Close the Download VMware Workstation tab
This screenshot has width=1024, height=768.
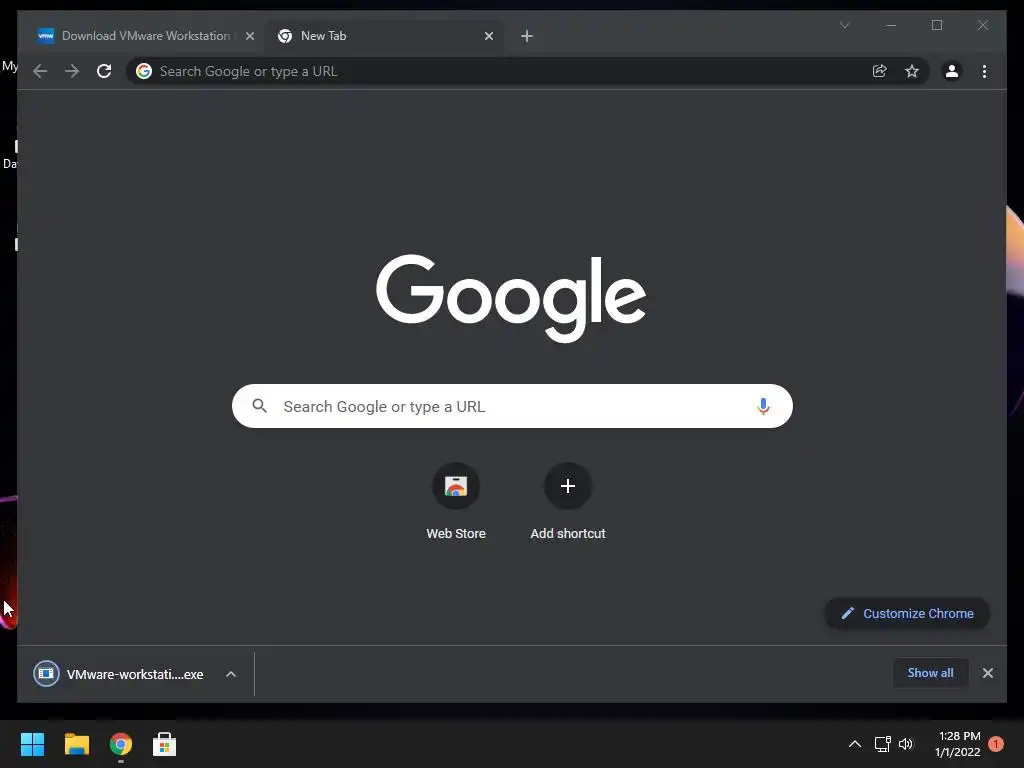pyautogui.click(x=249, y=36)
